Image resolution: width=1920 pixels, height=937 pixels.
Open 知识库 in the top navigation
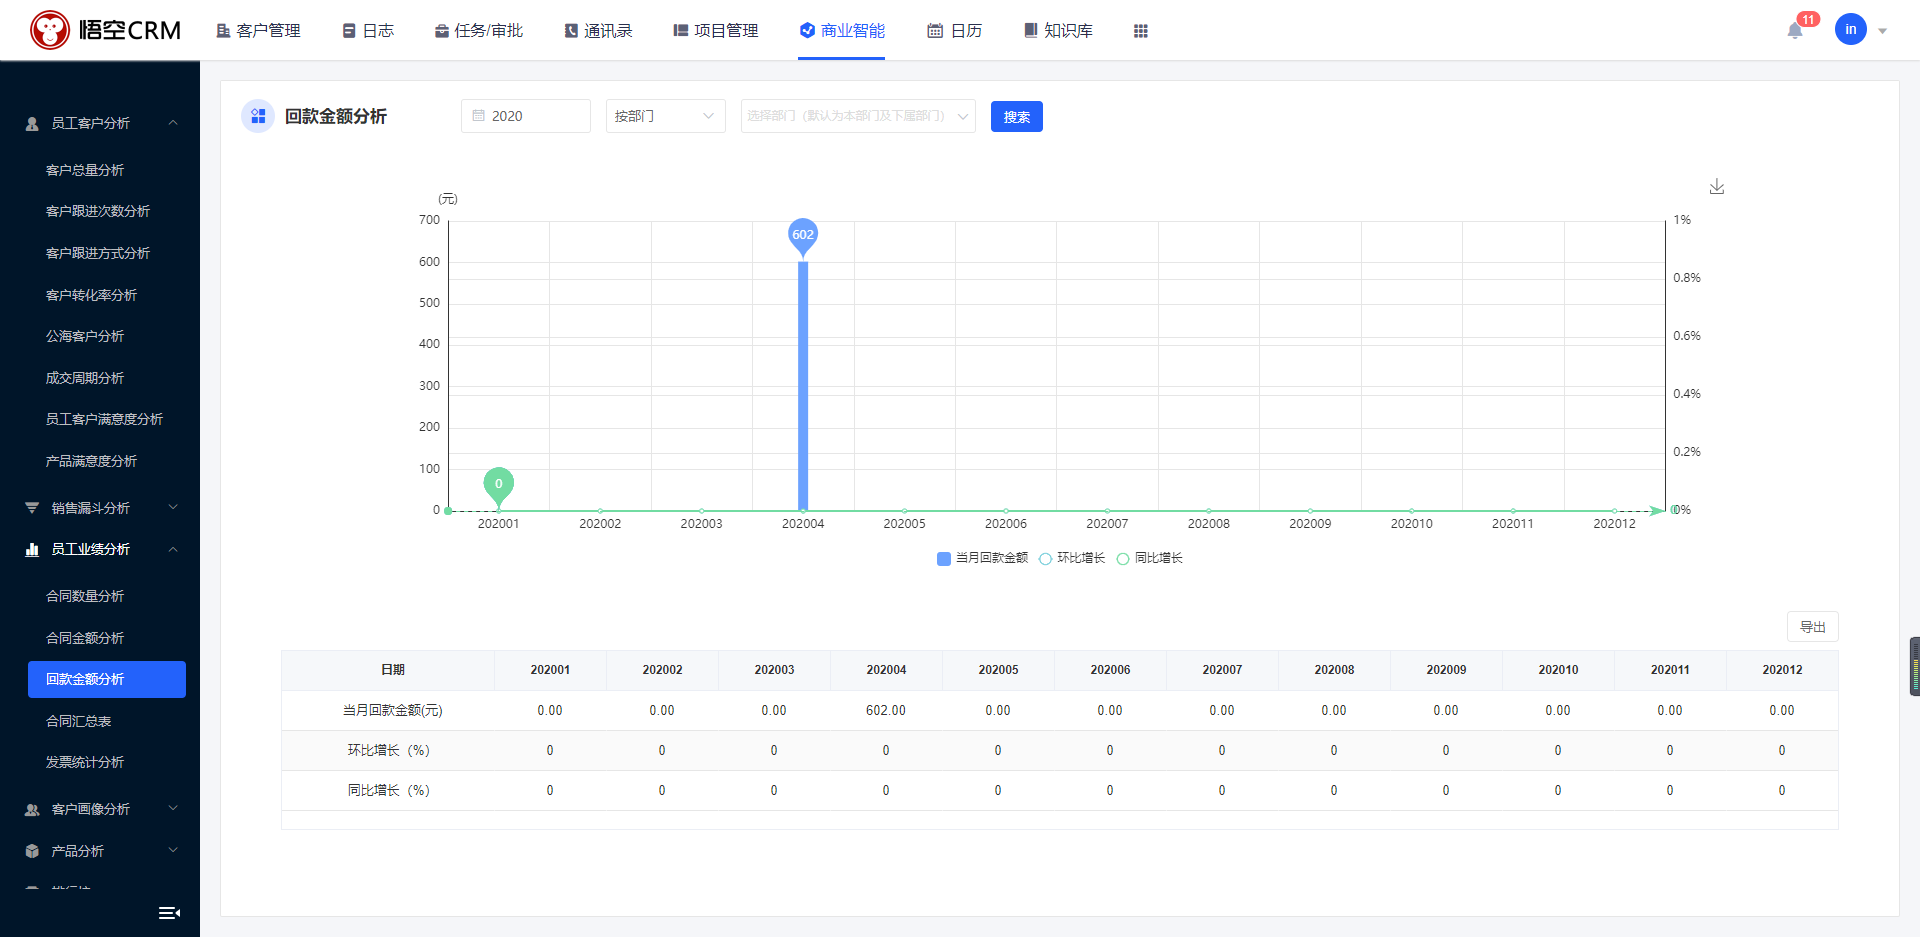click(x=1058, y=31)
